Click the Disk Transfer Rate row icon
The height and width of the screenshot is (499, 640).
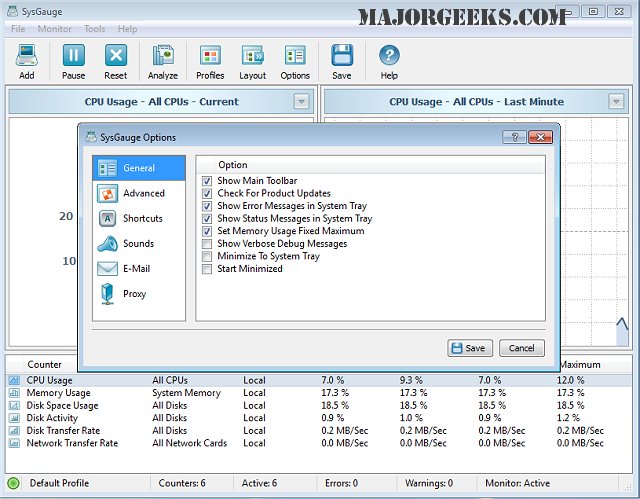point(14,430)
